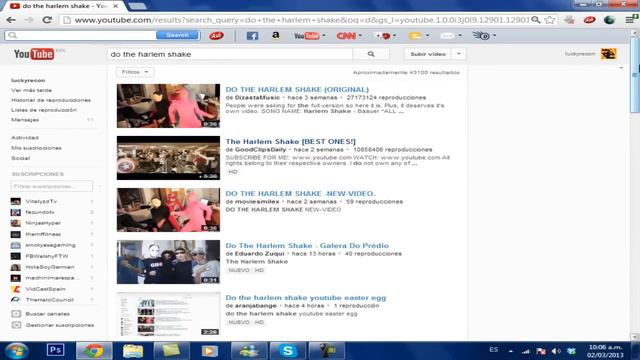Image resolution: width=640 pixels, height=360 pixels.
Task: Open the dropdown arrow beside Subir video
Action: pos(459,54)
